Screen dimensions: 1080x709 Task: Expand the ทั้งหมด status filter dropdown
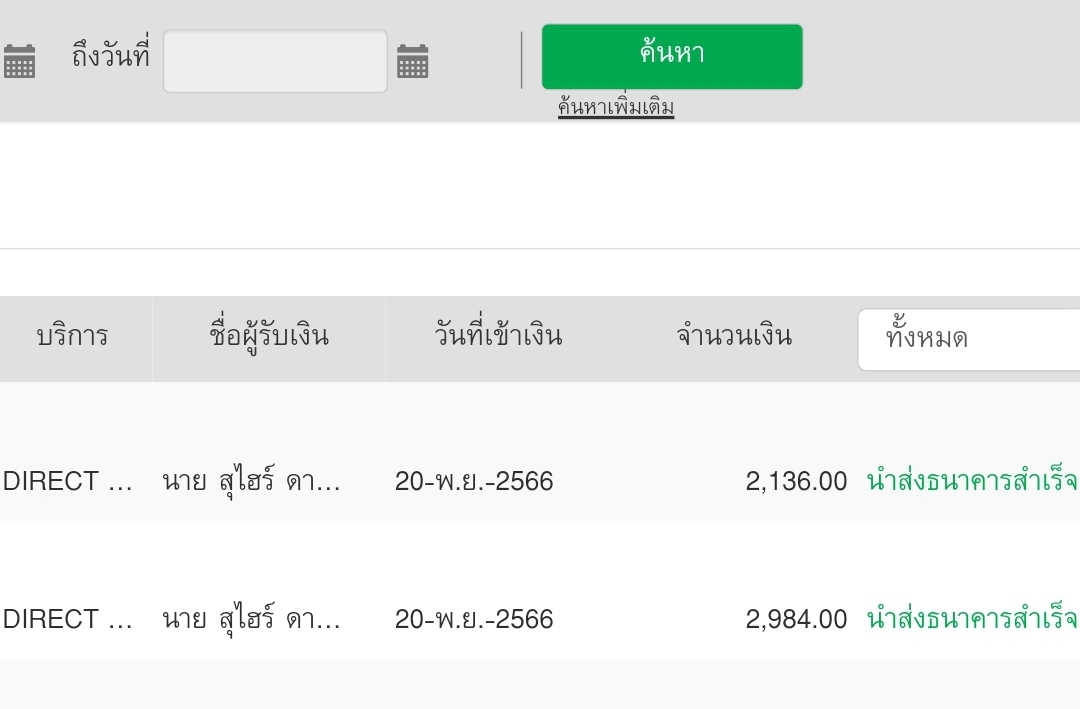[968, 339]
